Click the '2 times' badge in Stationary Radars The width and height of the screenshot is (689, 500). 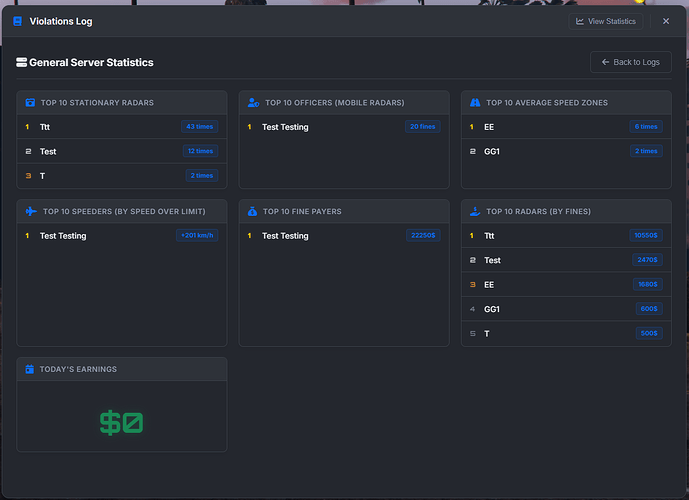tap(202, 176)
